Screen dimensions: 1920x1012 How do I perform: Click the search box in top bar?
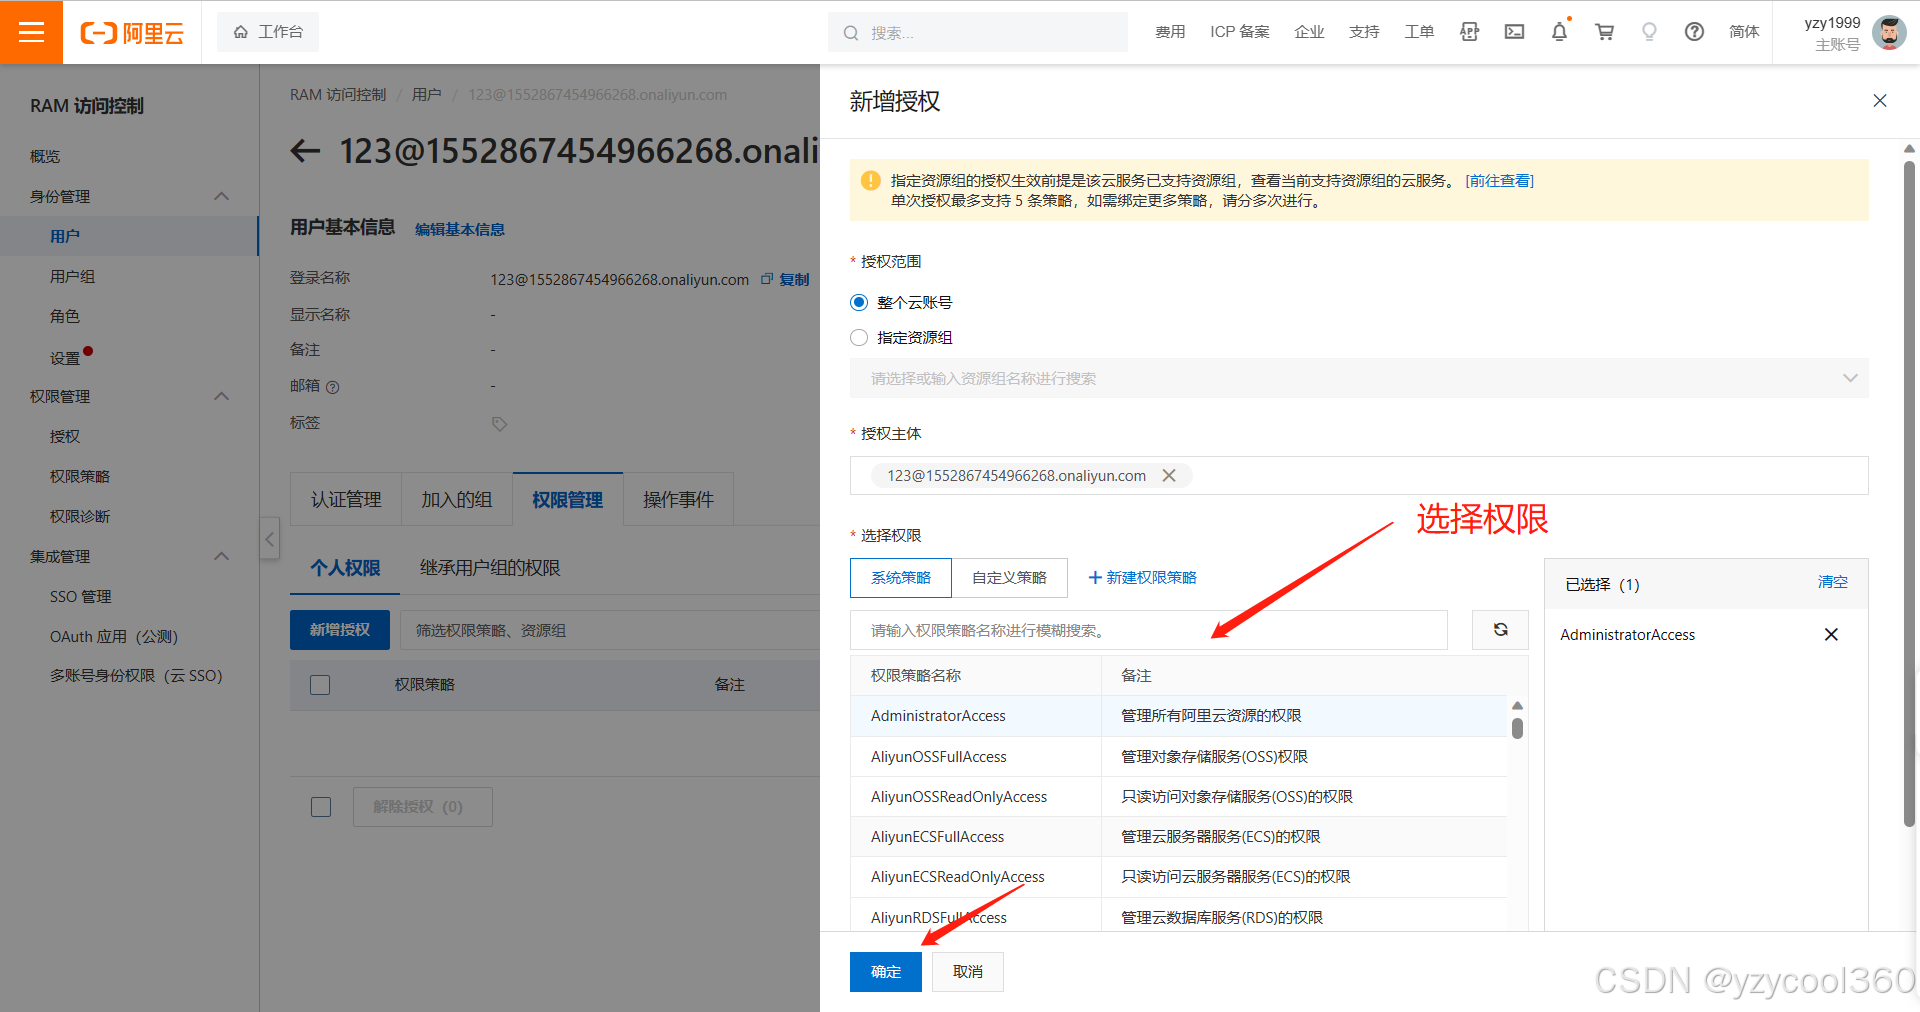click(x=977, y=33)
